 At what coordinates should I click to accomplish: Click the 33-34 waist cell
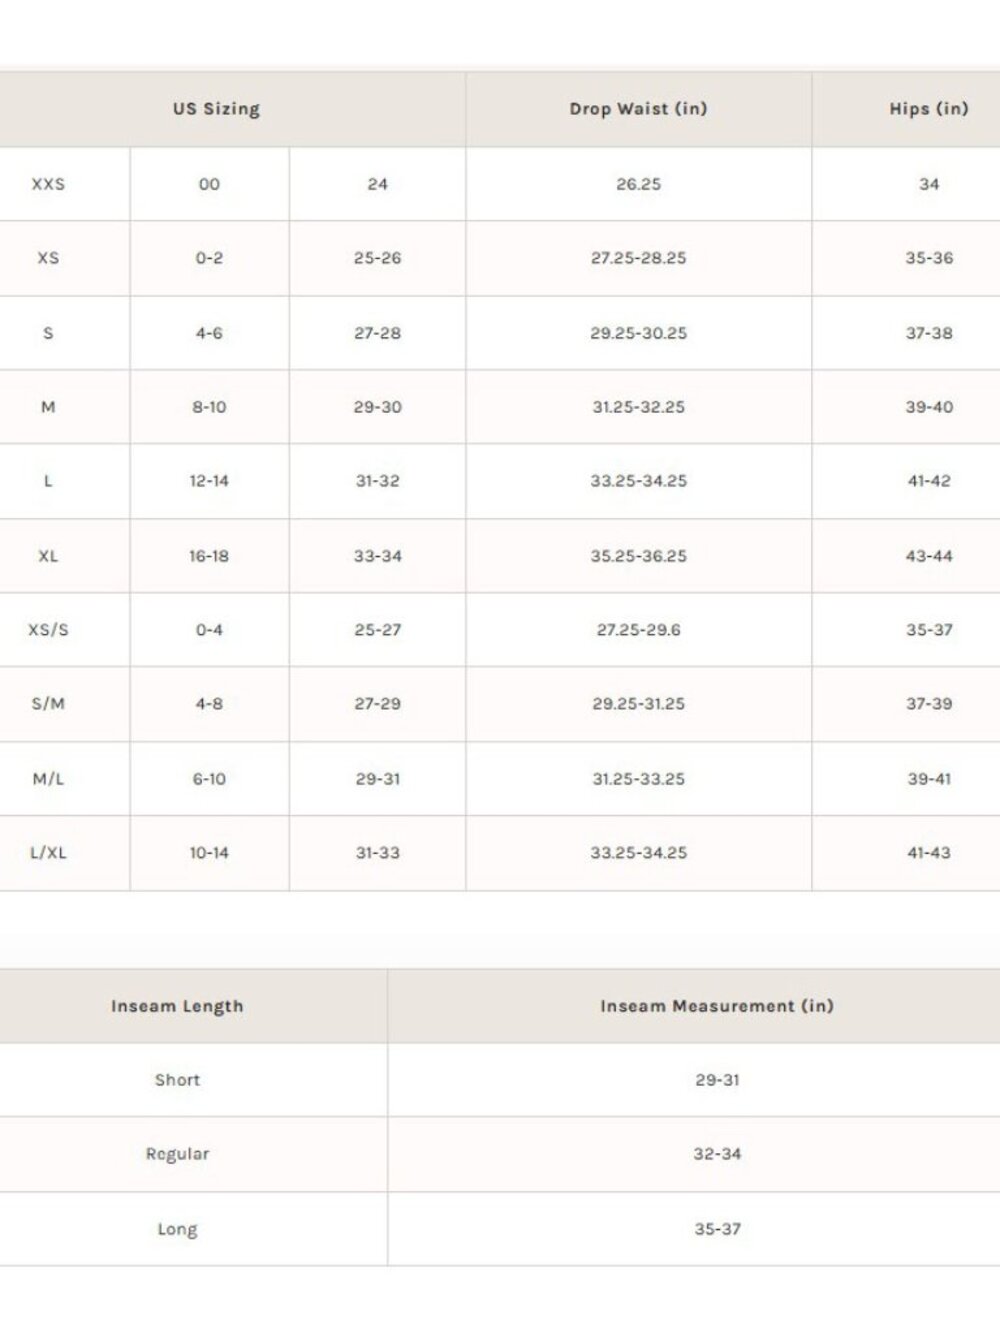377,556
